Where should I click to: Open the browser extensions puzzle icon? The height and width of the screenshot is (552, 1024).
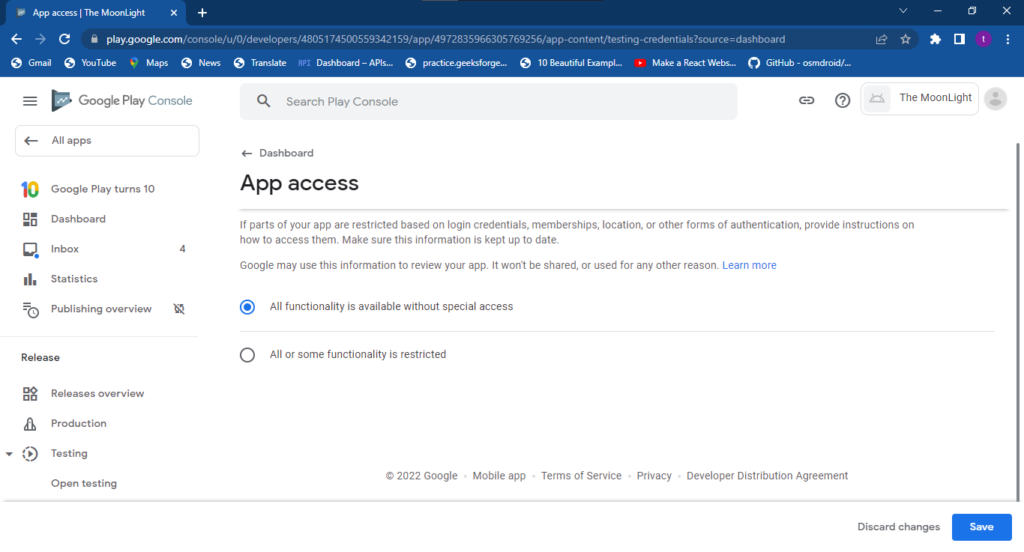click(935, 39)
